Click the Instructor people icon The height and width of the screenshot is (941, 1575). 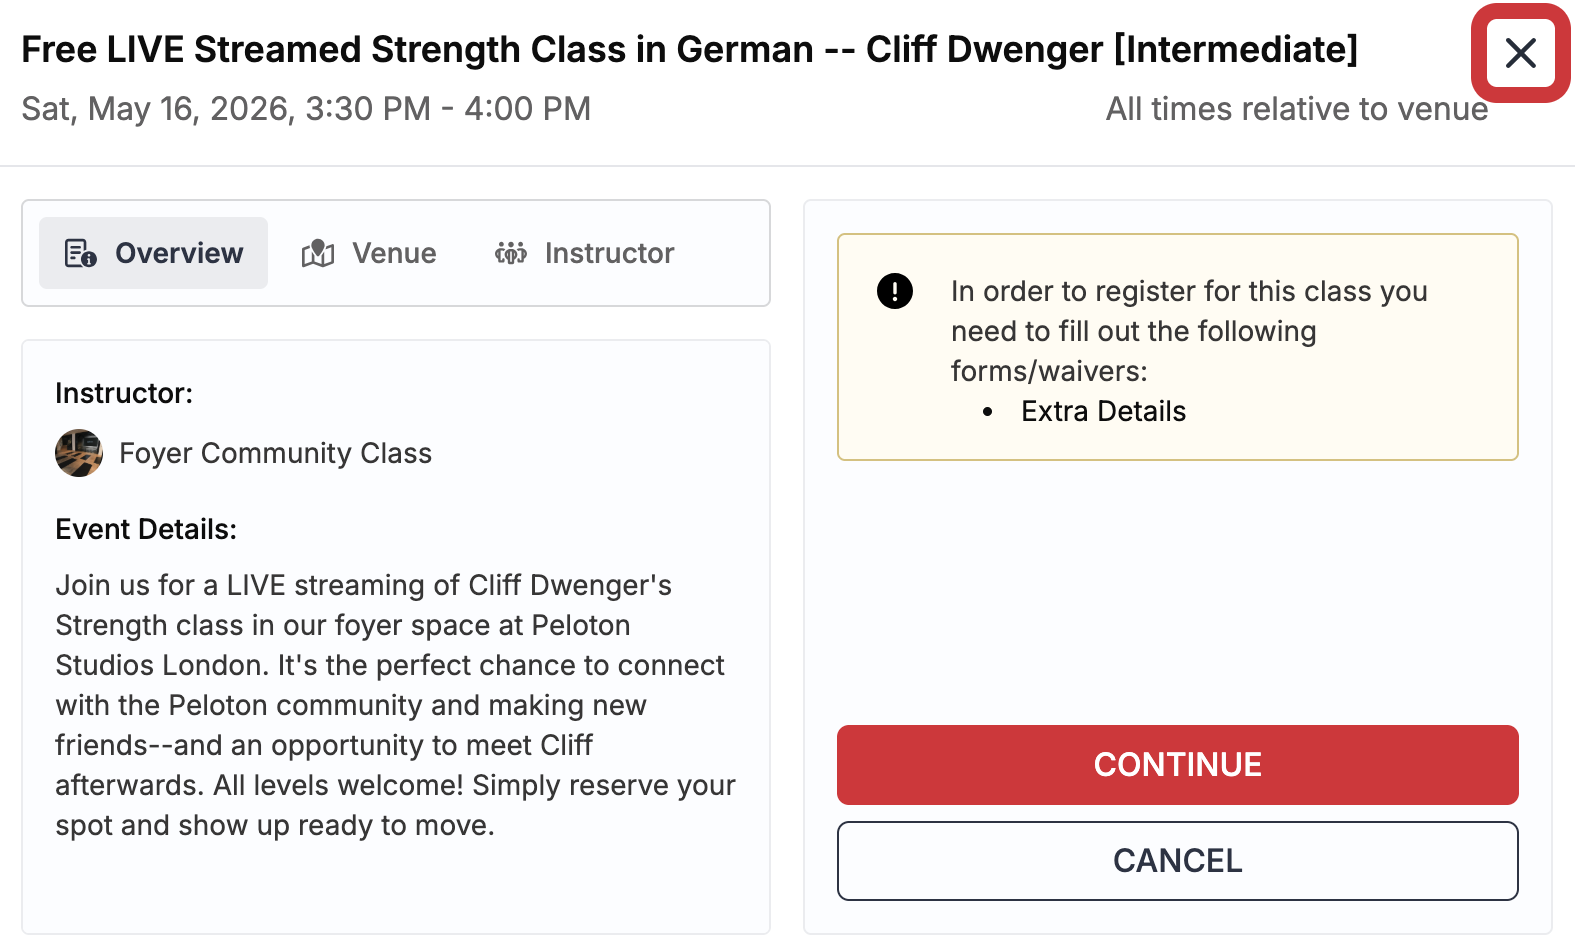point(511,253)
